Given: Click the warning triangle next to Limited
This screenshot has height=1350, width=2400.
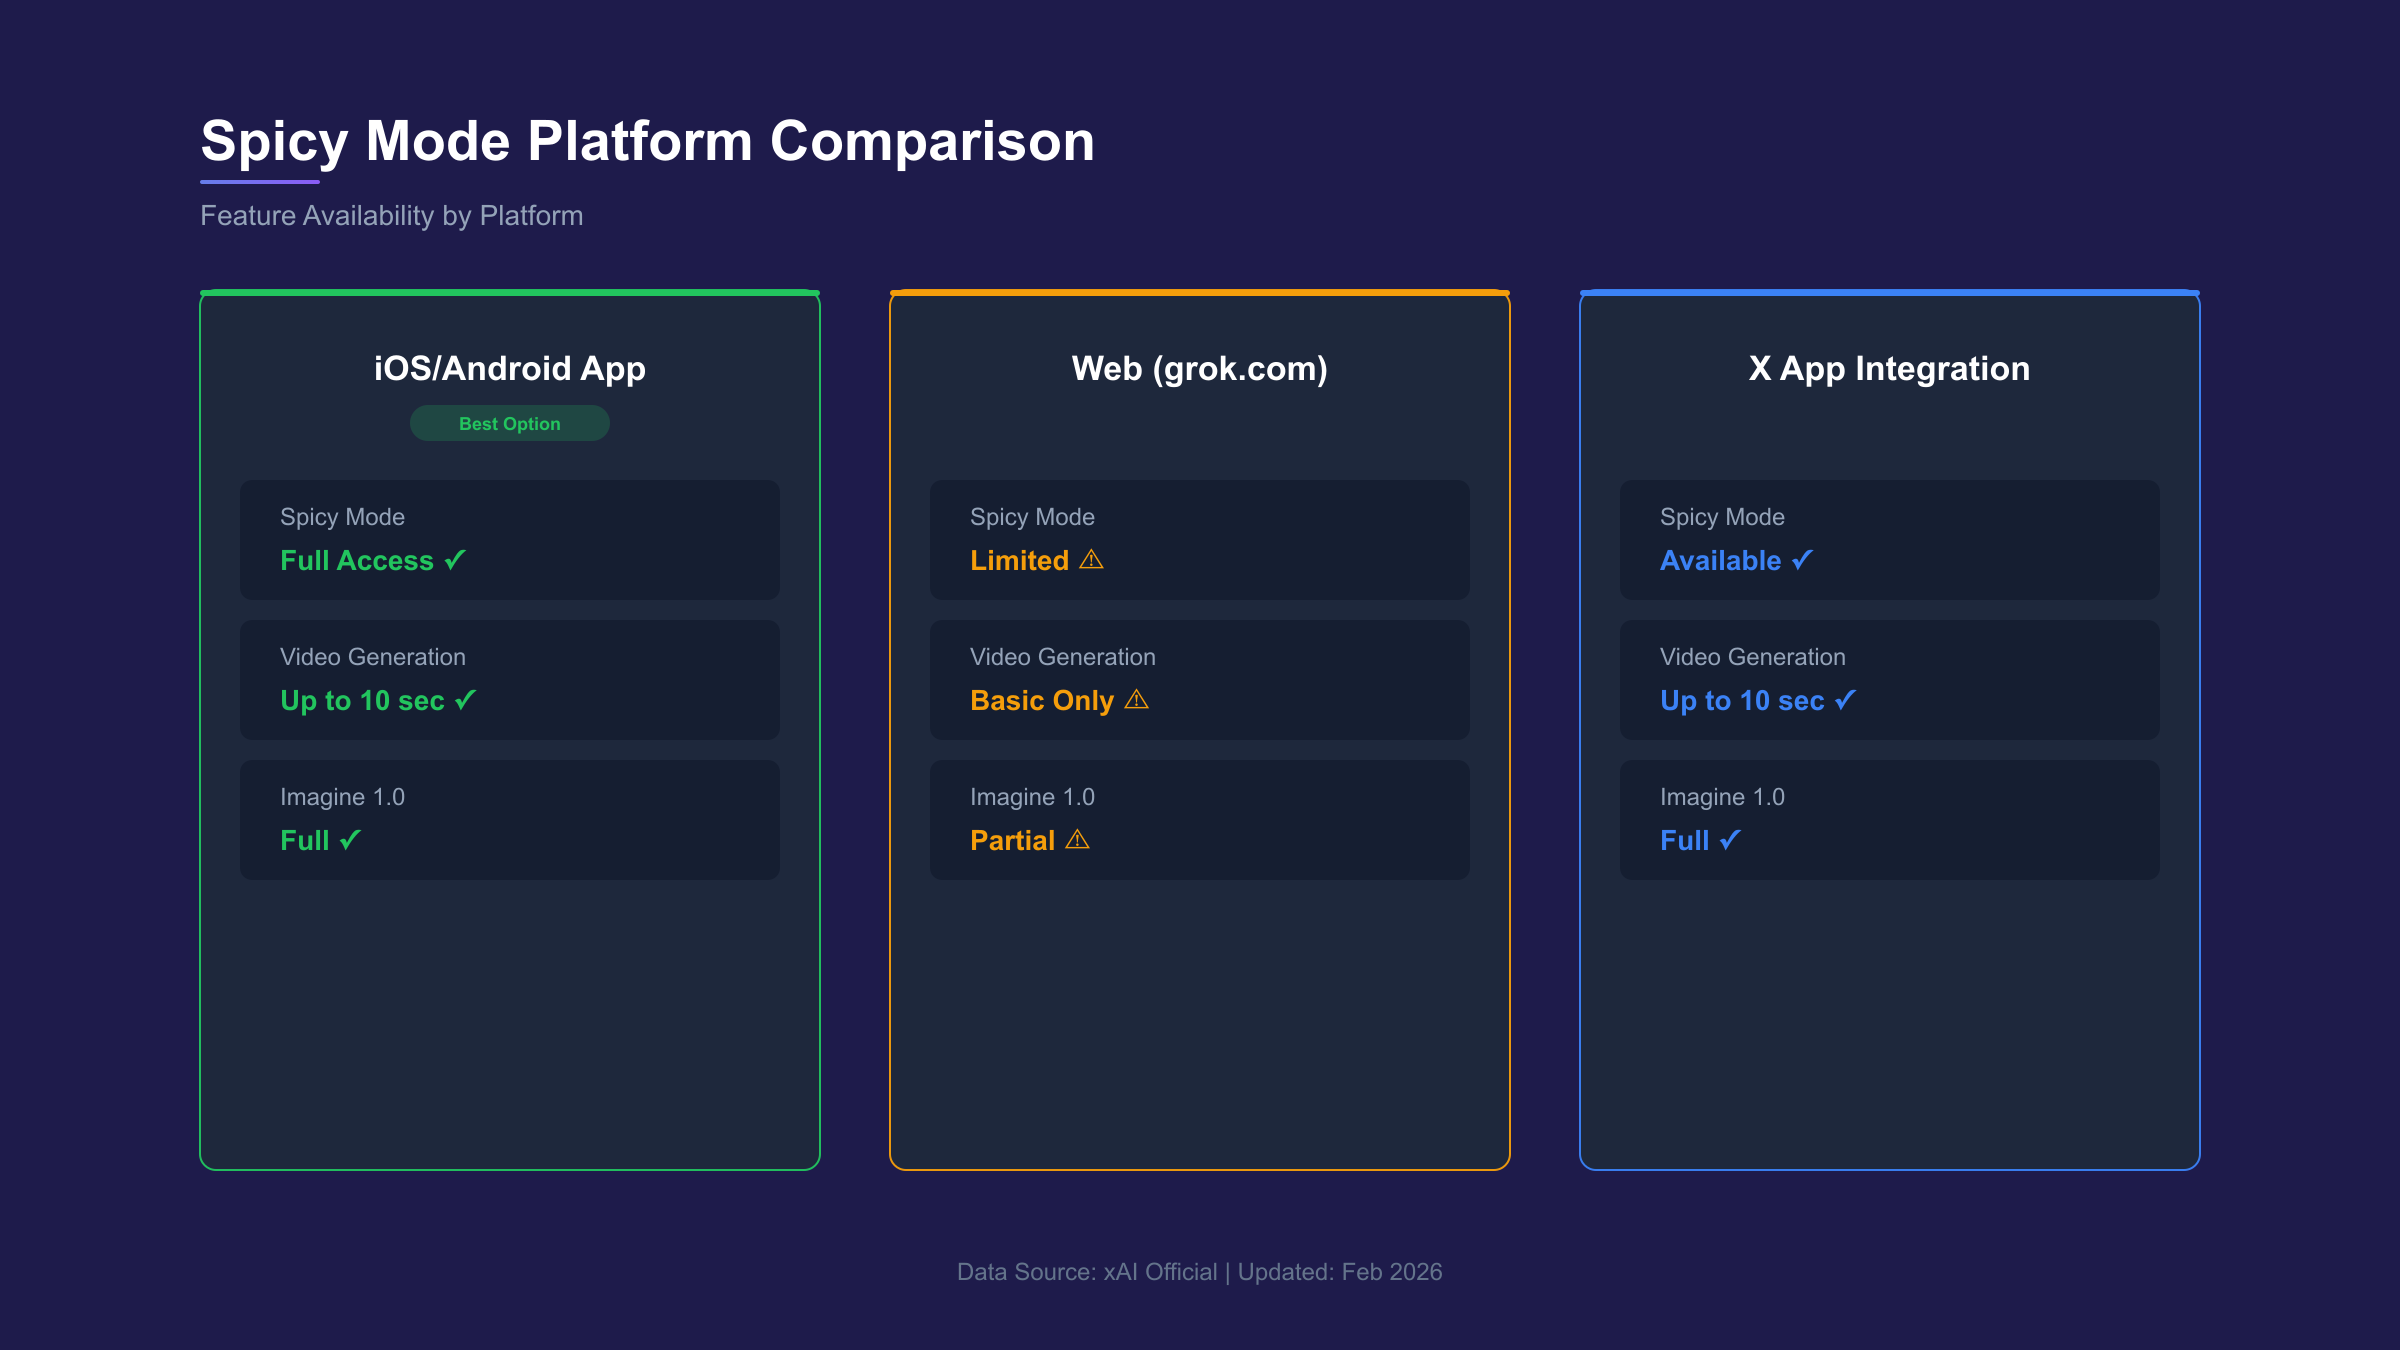Looking at the screenshot, I should [1092, 560].
